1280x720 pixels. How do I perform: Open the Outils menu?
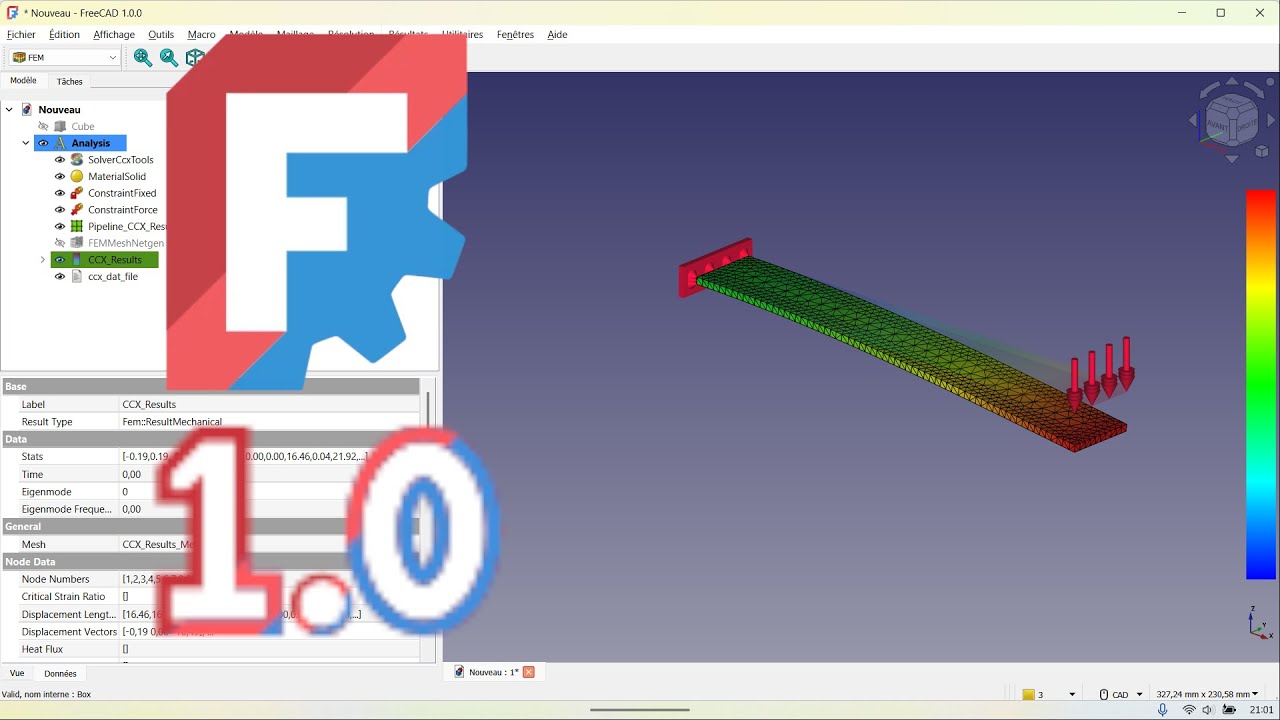161,34
